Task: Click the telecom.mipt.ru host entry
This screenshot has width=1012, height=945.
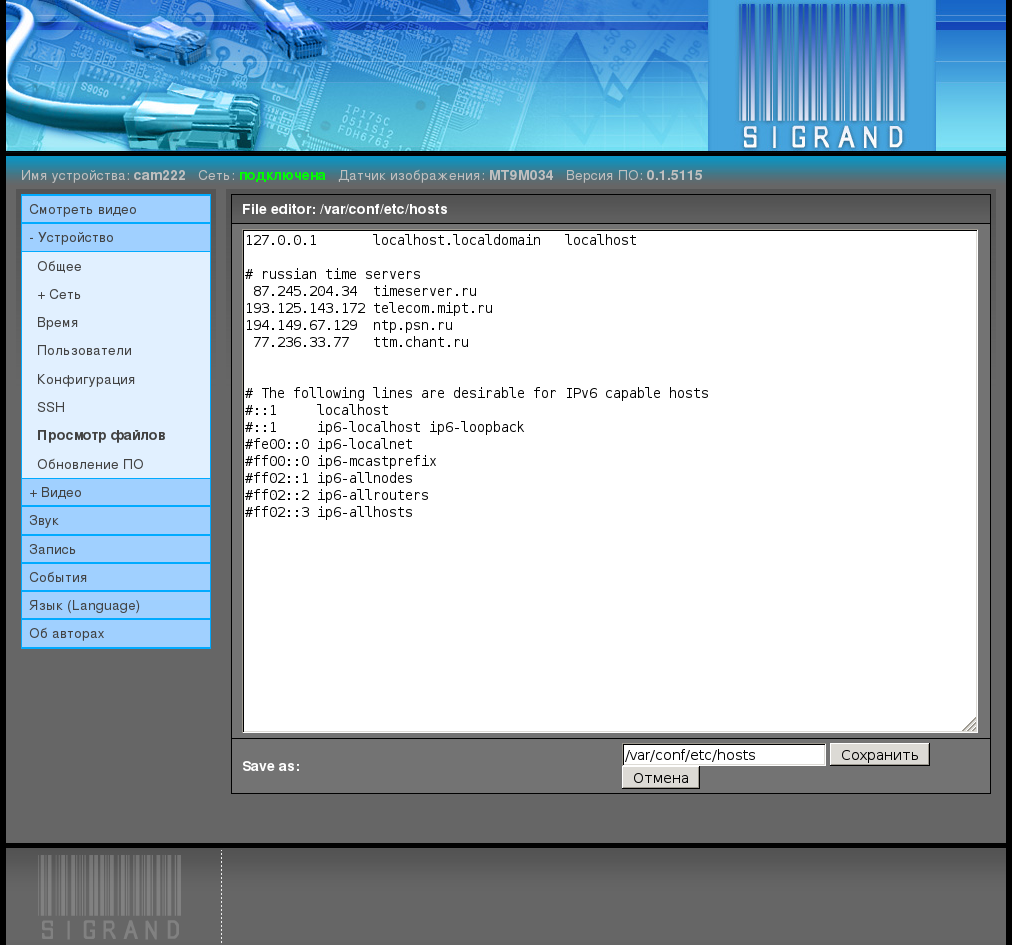Action: pyautogui.click(x=369, y=308)
